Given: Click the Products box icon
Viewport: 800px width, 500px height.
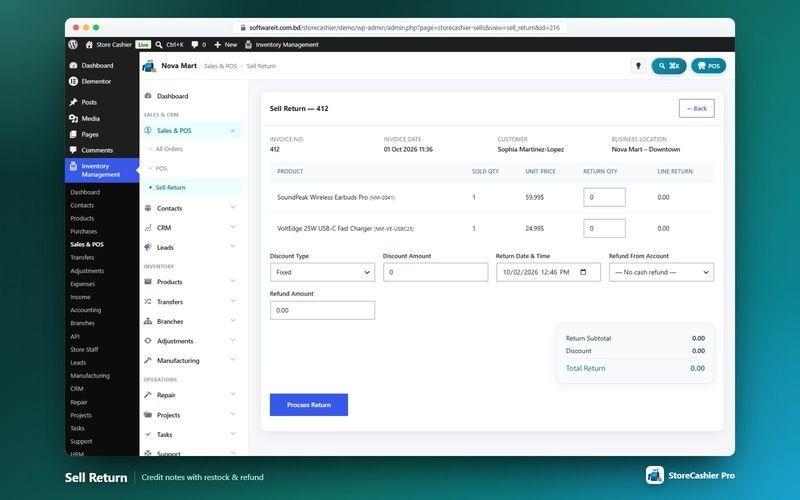Looking at the screenshot, I should tap(148, 282).
